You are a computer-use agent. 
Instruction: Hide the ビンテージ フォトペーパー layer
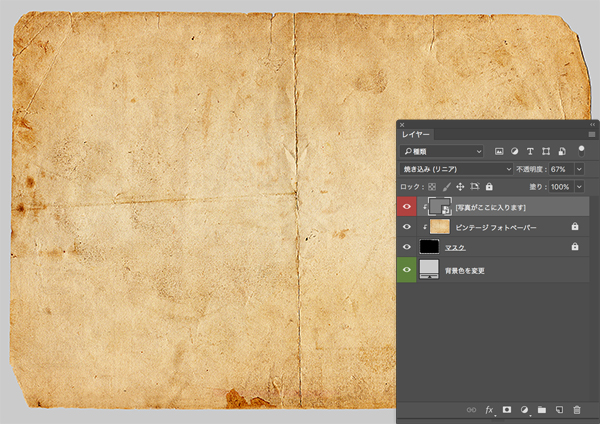coord(407,227)
